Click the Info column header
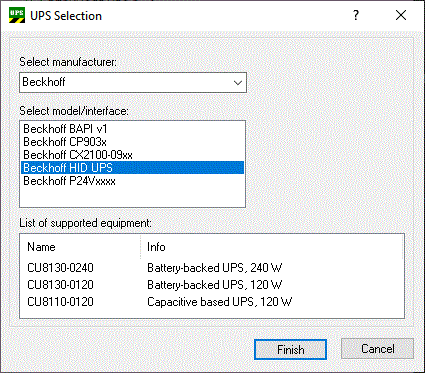 tap(272, 247)
